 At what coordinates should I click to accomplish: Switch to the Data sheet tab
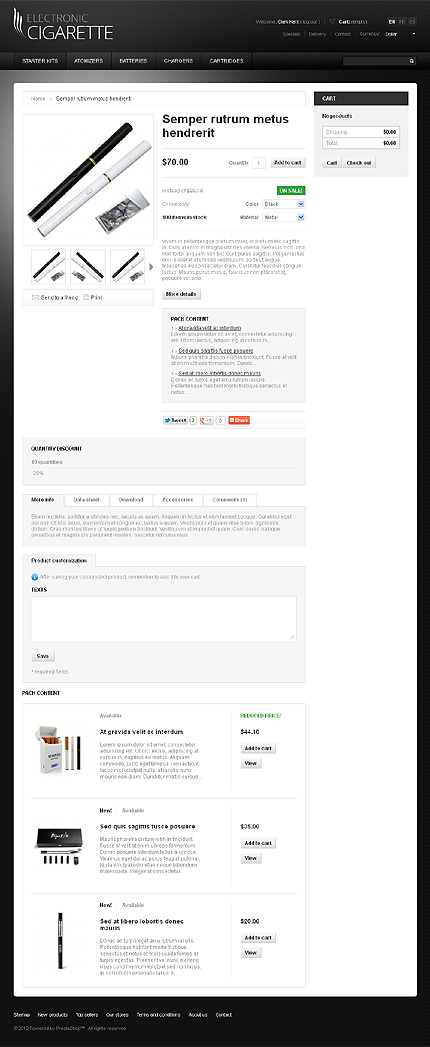(x=87, y=499)
